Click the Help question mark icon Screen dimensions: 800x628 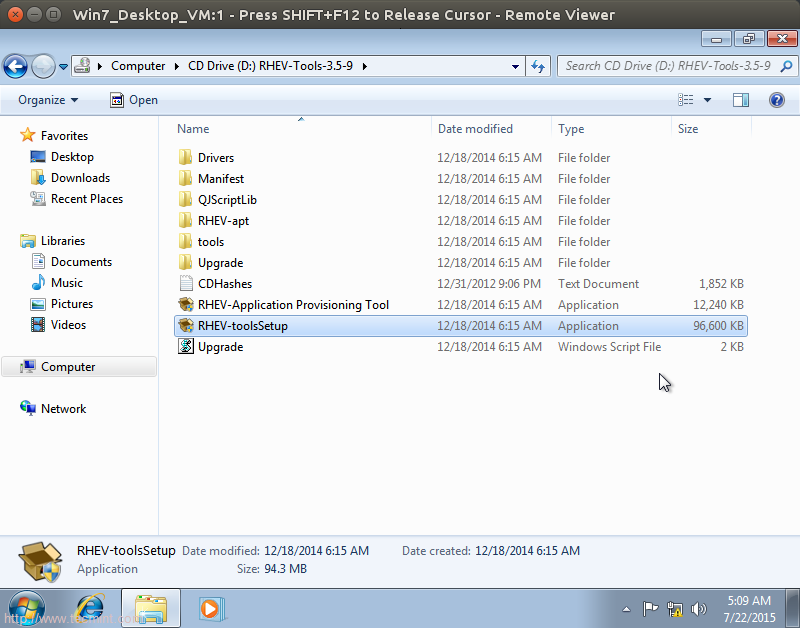[x=776, y=100]
